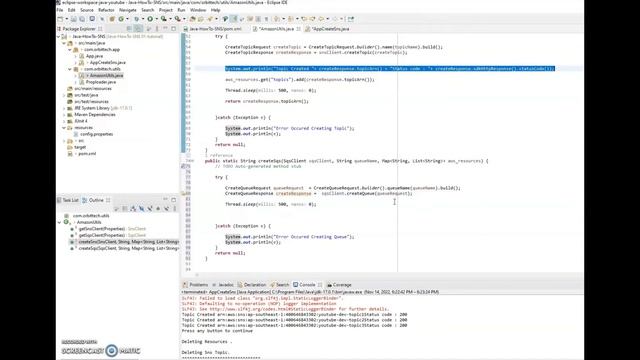
Task: Collapse the src/main/java folder
Action: click(x=64, y=43)
